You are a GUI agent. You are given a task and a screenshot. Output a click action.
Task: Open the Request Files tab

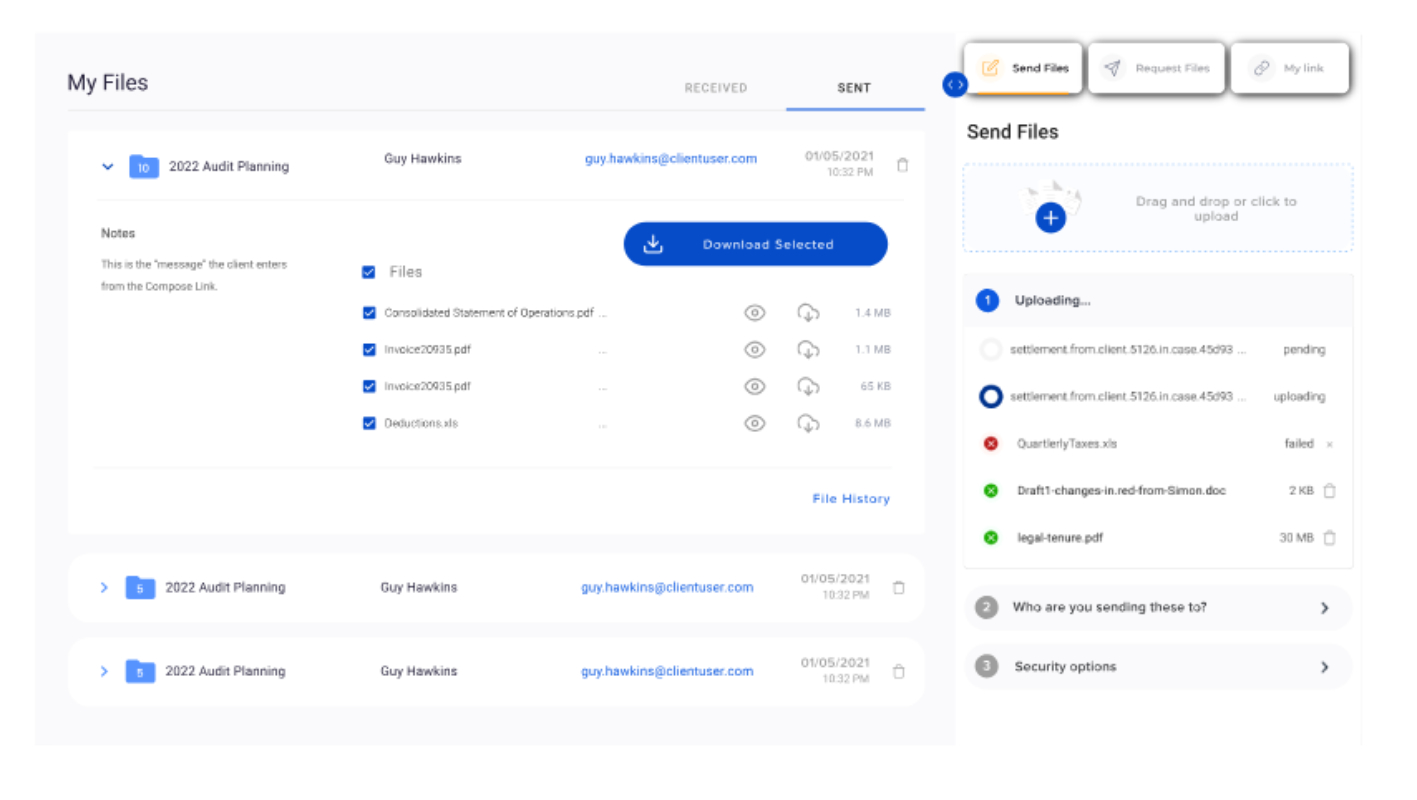[x=1156, y=68]
